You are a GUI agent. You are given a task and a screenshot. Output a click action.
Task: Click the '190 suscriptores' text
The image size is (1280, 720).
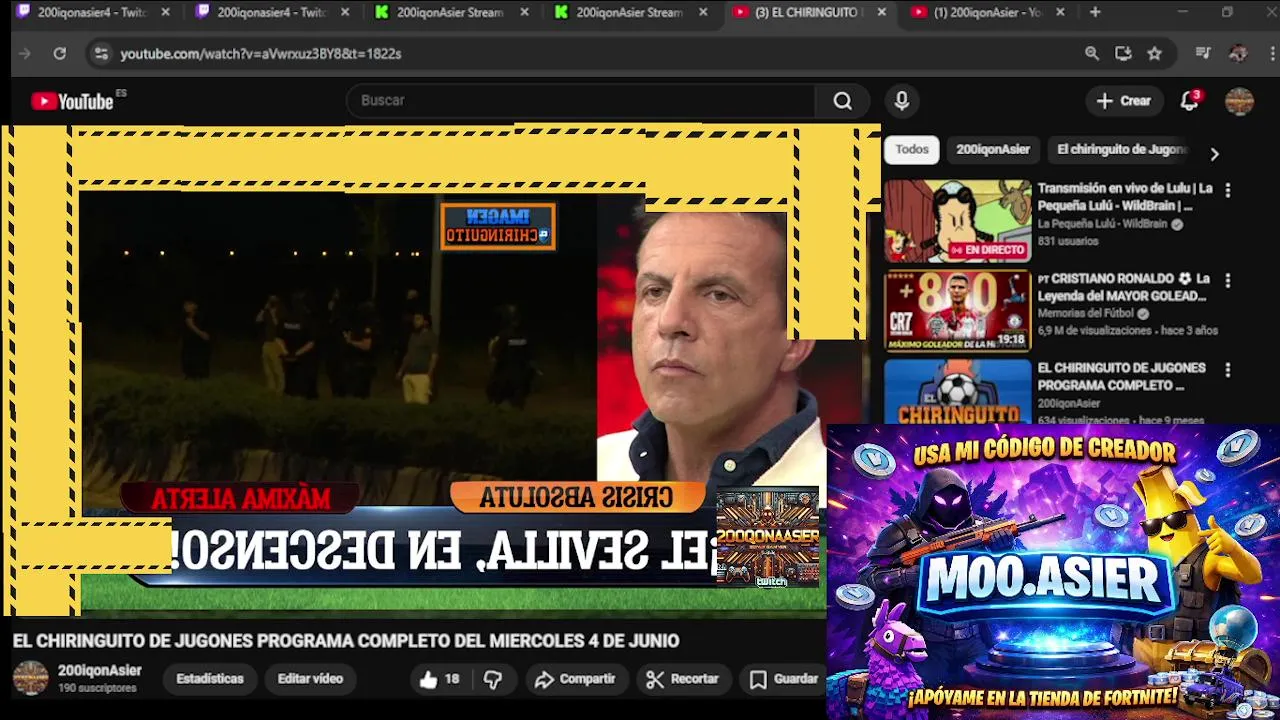click(x=97, y=688)
